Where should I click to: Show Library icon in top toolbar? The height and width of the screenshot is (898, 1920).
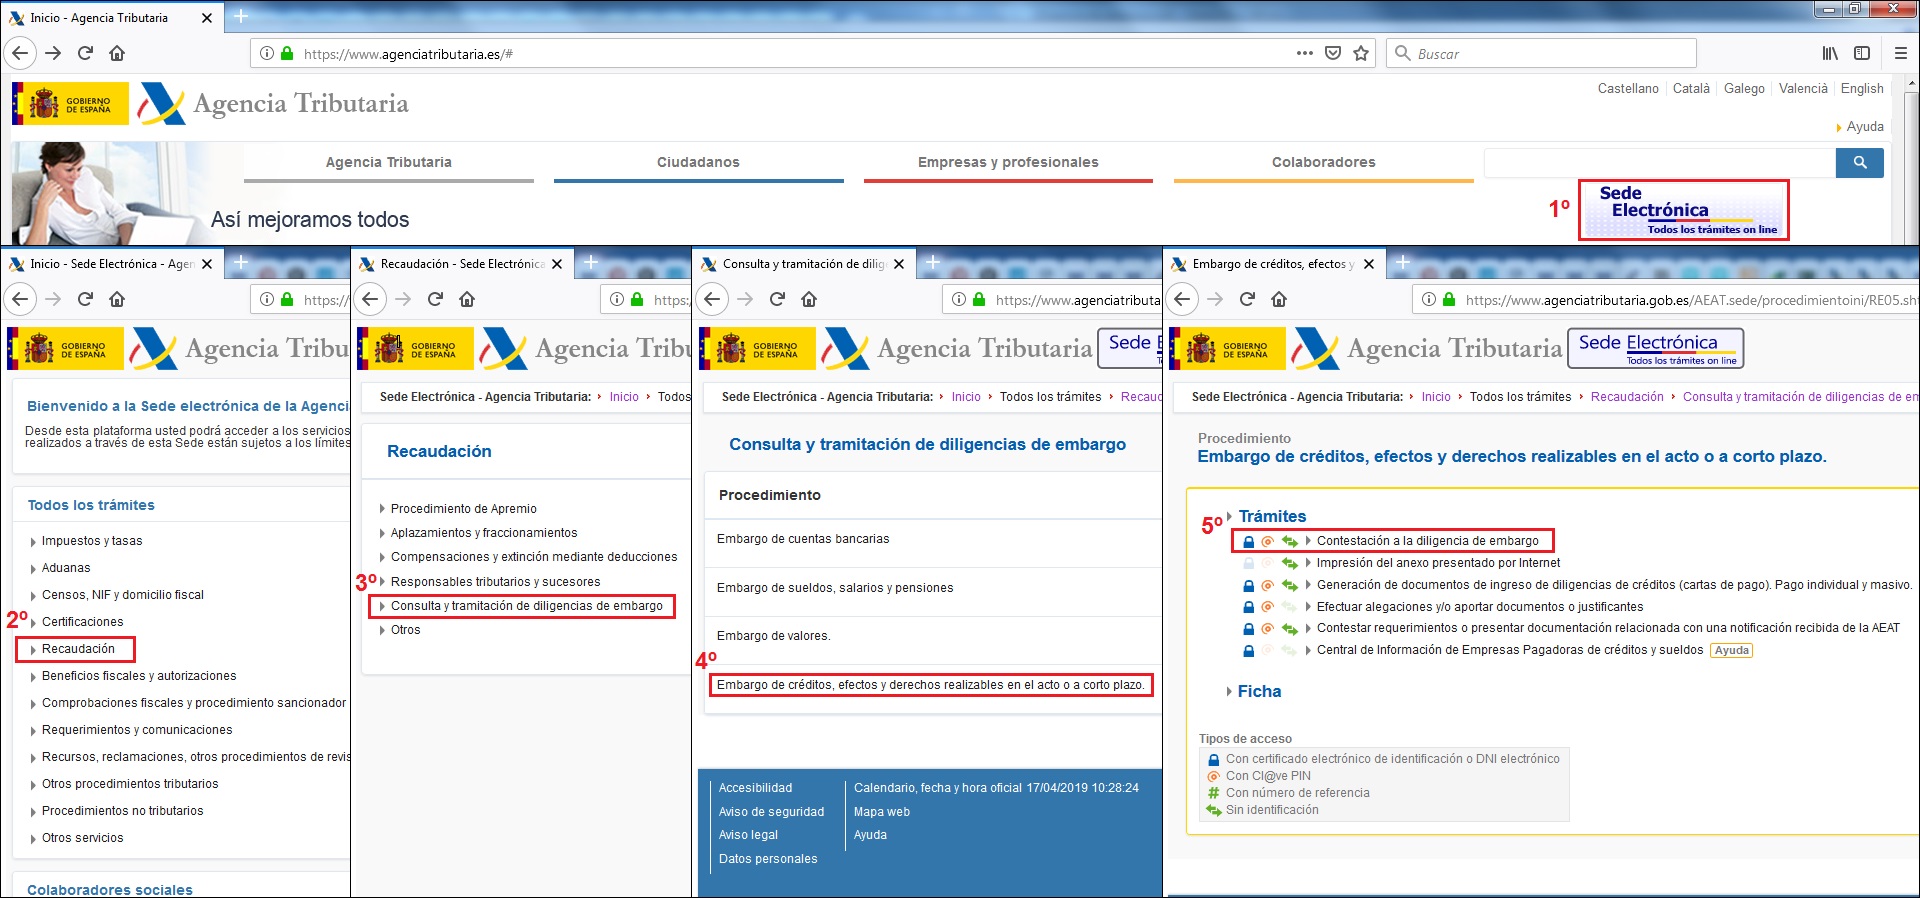tap(1830, 53)
